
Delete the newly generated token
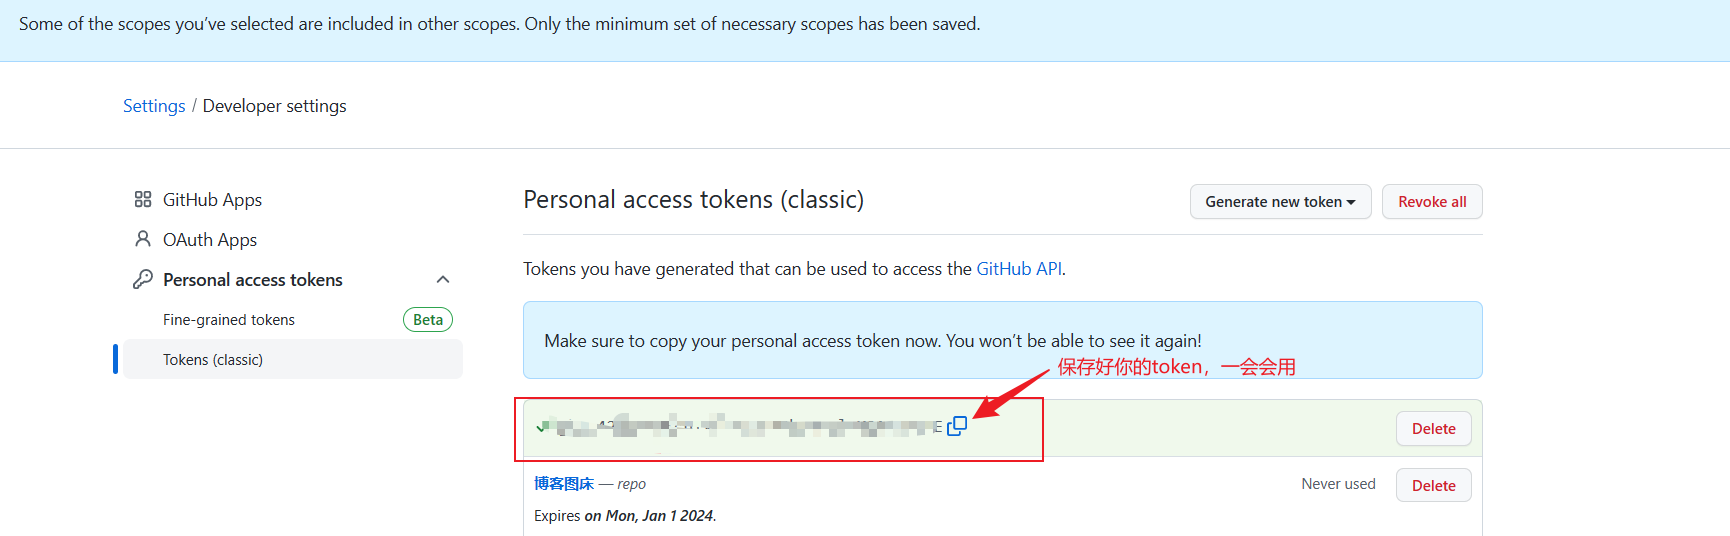click(1433, 428)
